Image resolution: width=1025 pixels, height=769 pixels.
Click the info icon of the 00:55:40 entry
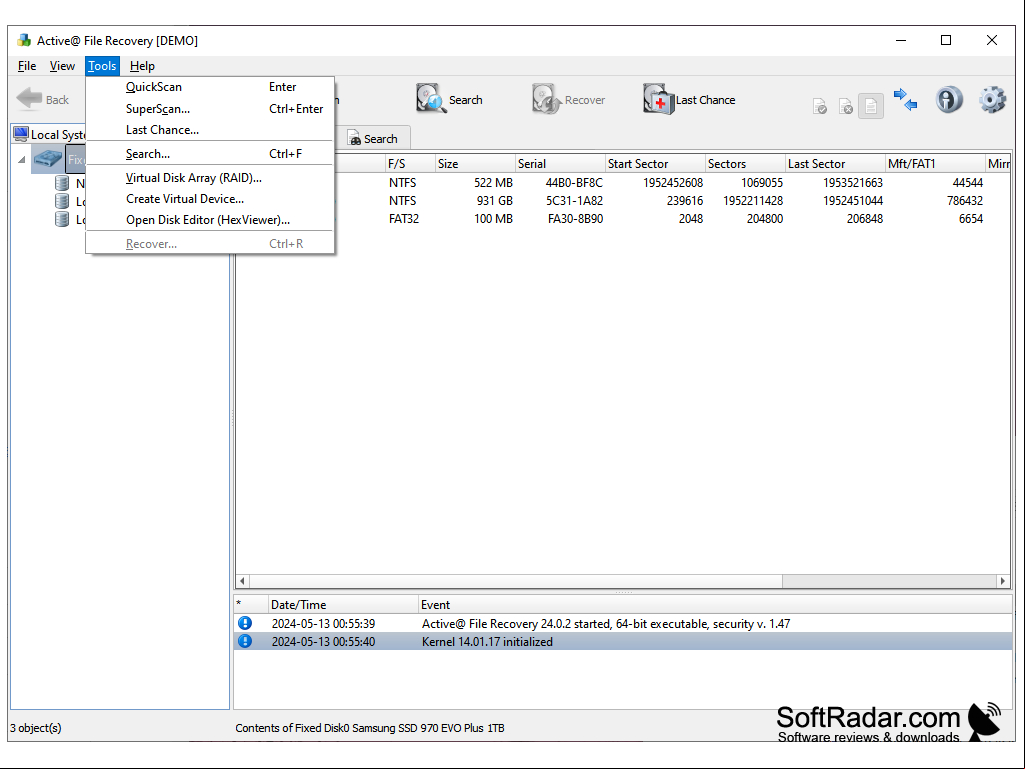(x=244, y=641)
